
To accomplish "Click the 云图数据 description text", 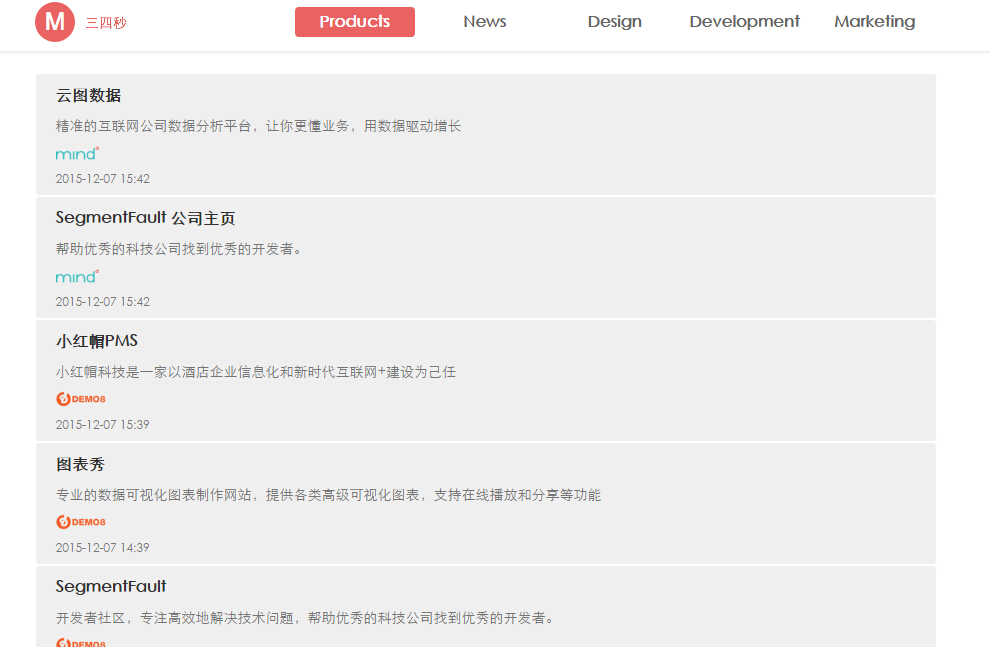I will (258, 126).
